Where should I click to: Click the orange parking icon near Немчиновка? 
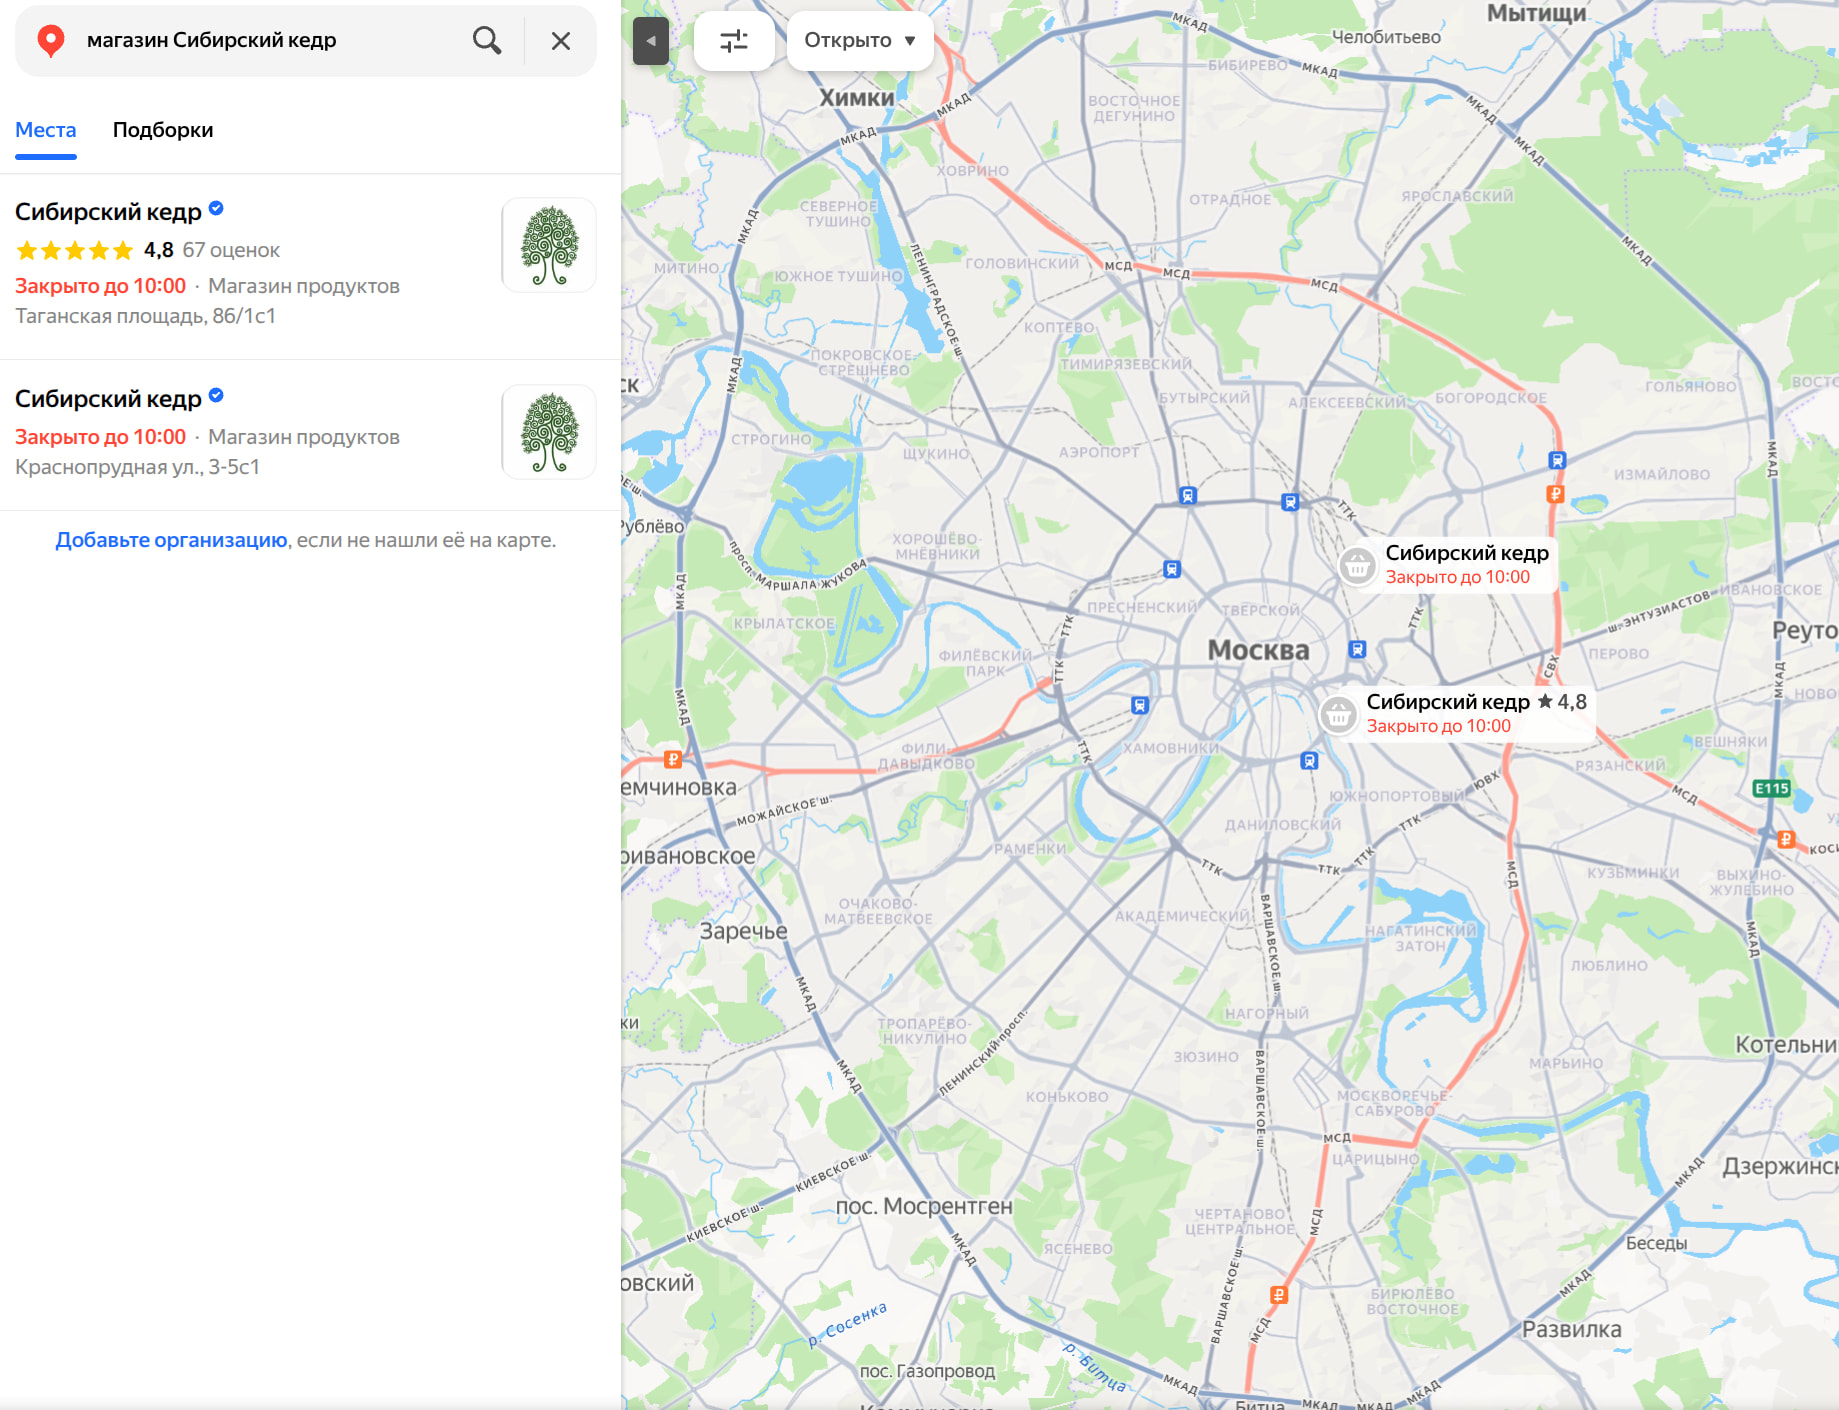673,759
